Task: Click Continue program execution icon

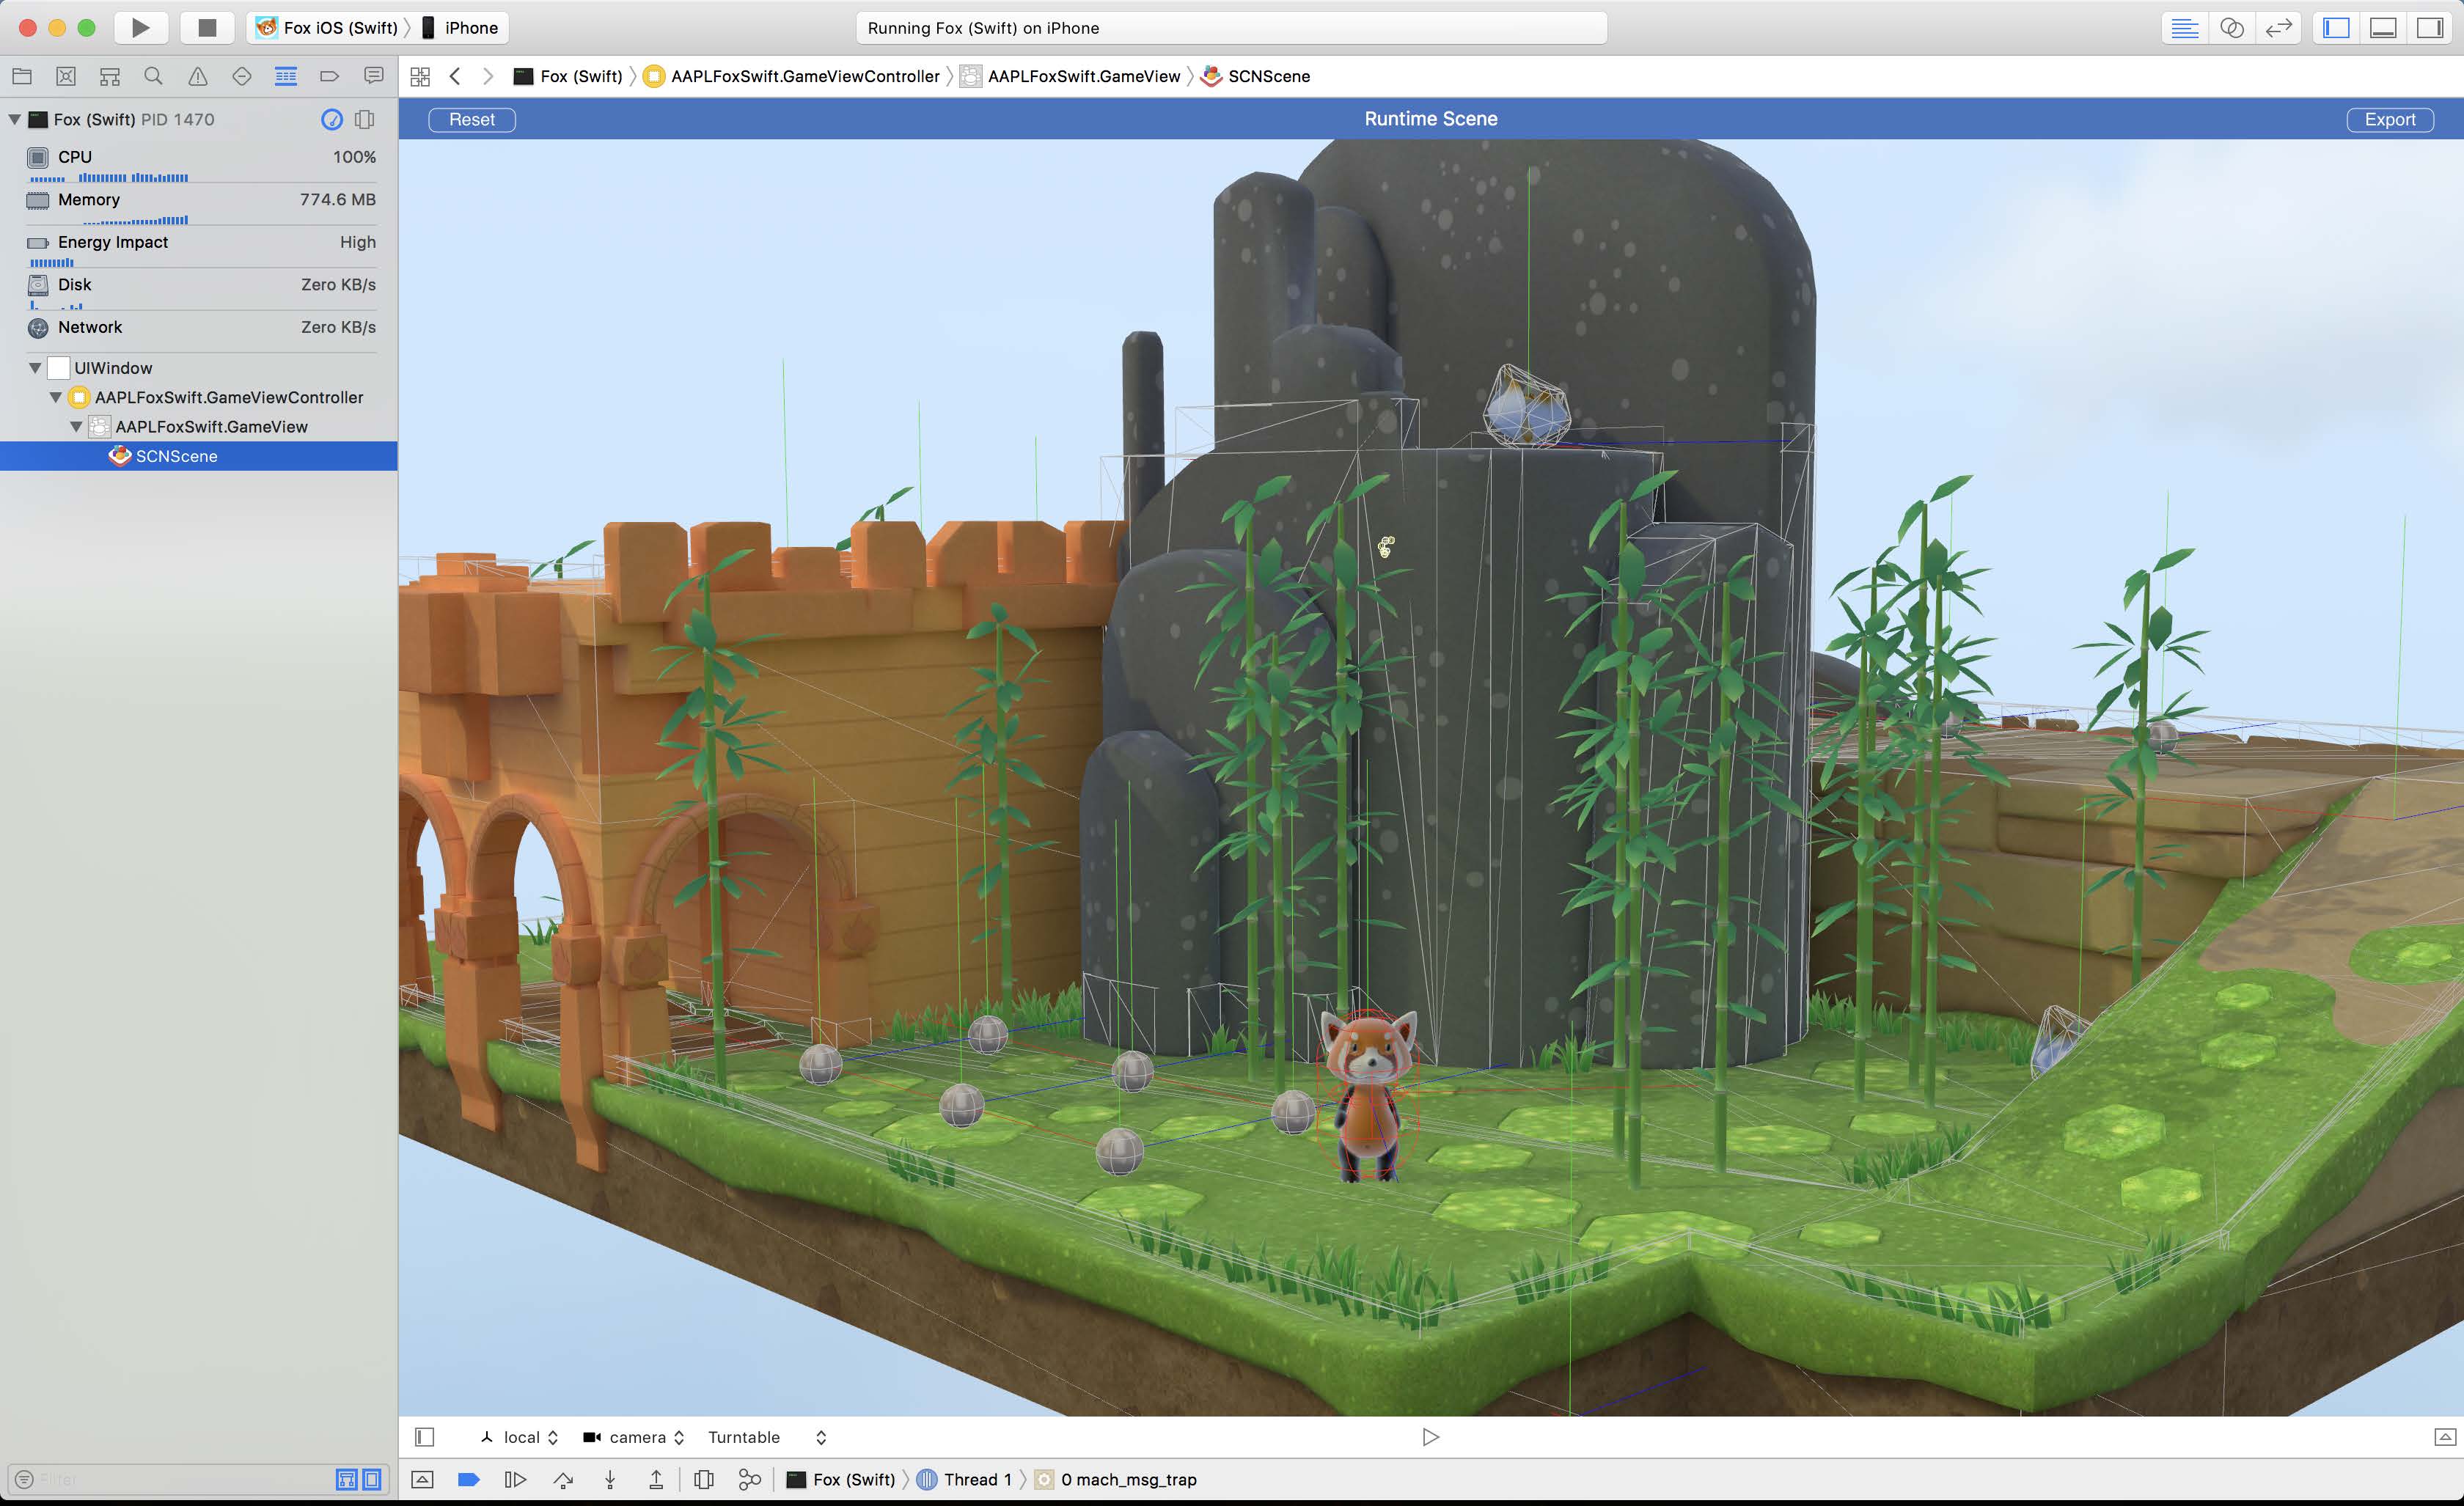Action: pos(515,1479)
